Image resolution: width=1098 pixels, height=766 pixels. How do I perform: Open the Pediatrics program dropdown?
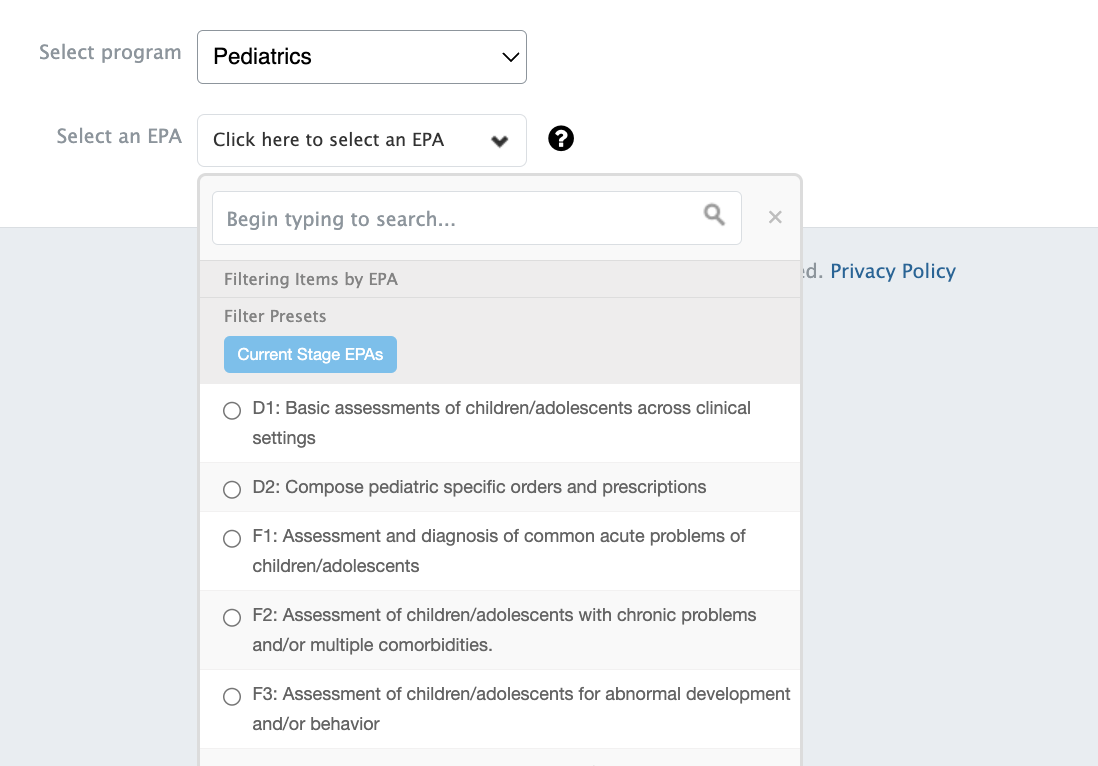[x=361, y=57]
